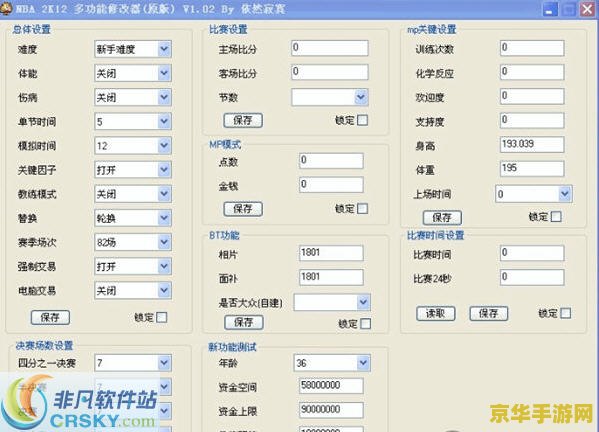The height and width of the screenshot is (432, 599).
Task: Click the 资金上限 field
Action: click(331, 410)
